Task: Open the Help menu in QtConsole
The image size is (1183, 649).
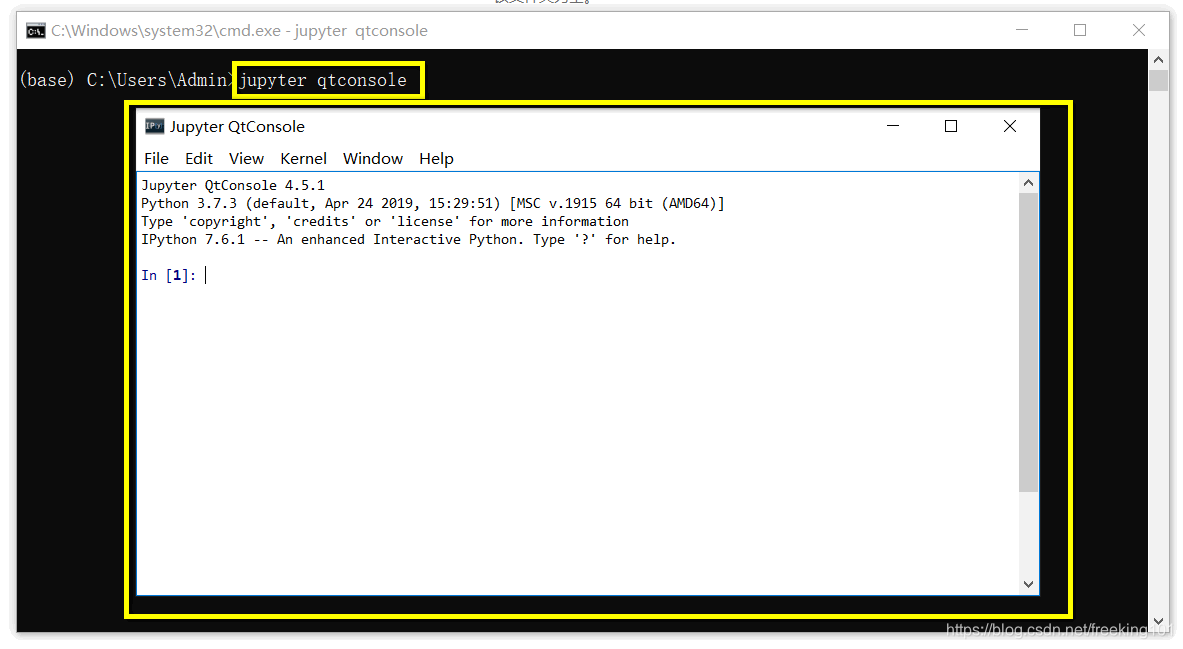Action: [436, 158]
